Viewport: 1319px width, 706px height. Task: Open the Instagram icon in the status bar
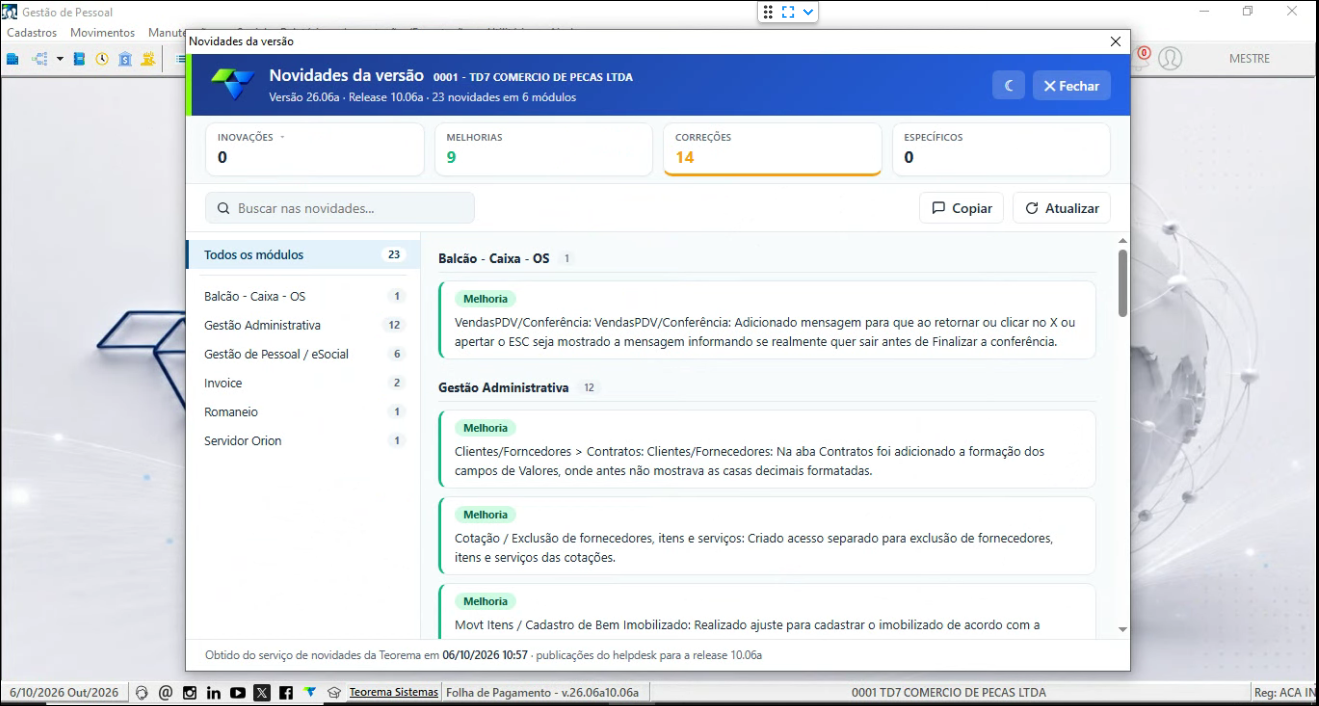click(190, 692)
